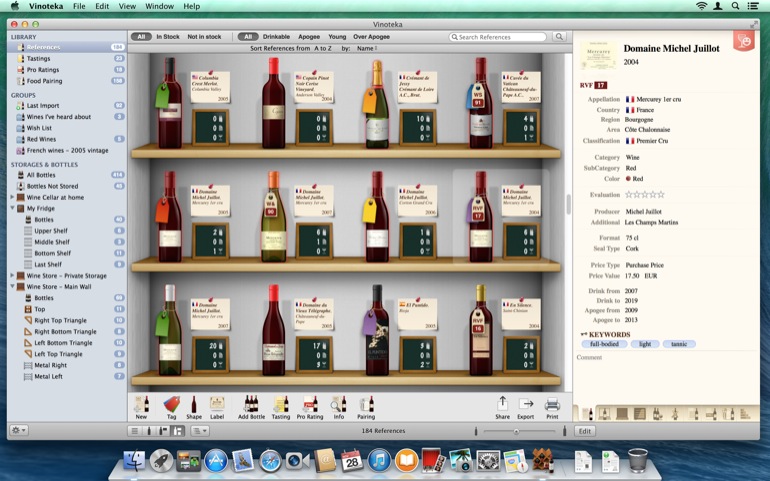The width and height of the screenshot is (770, 481).
Task: Click the large bottle icon right of zoom slider
Action: [x=564, y=431]
